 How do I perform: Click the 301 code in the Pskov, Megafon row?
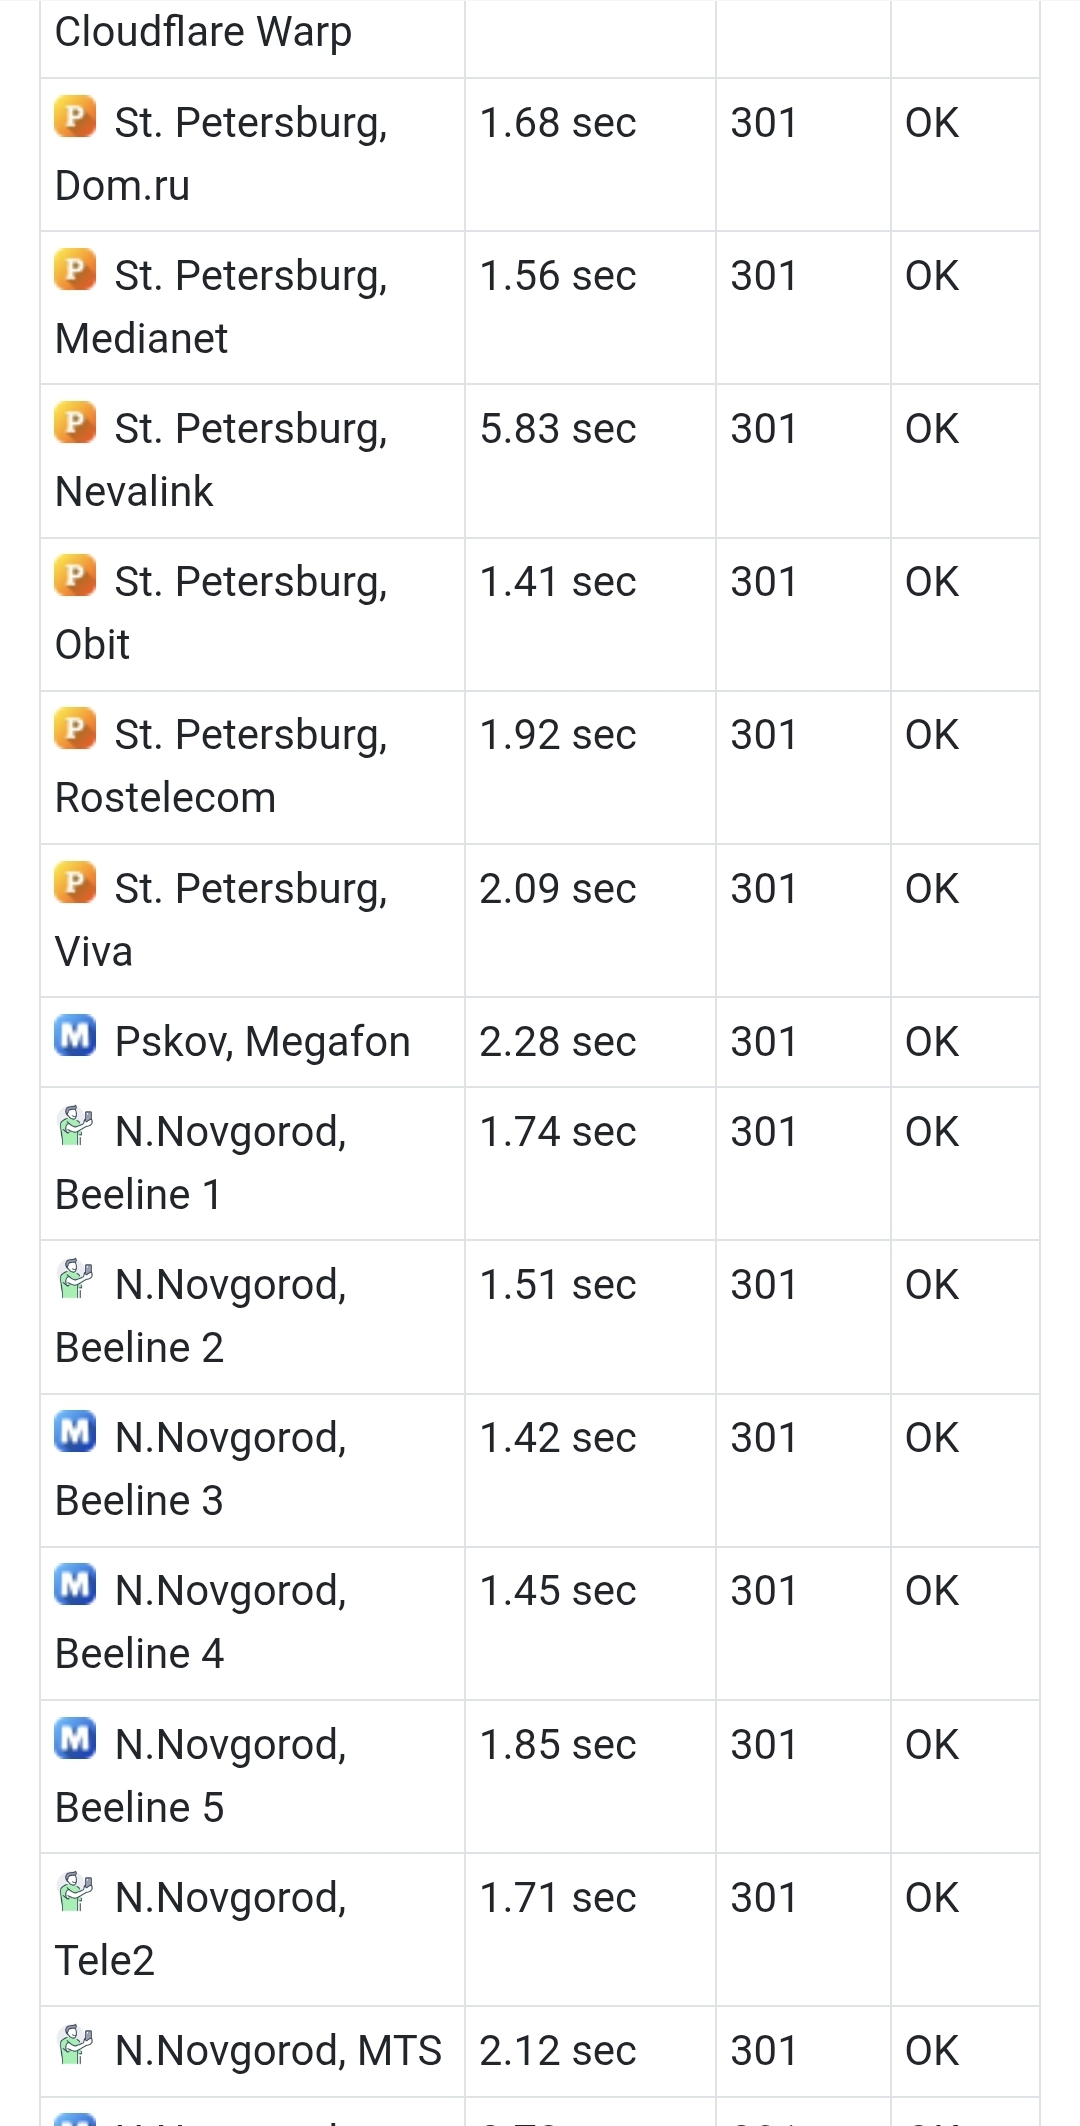pos(763,1042)
